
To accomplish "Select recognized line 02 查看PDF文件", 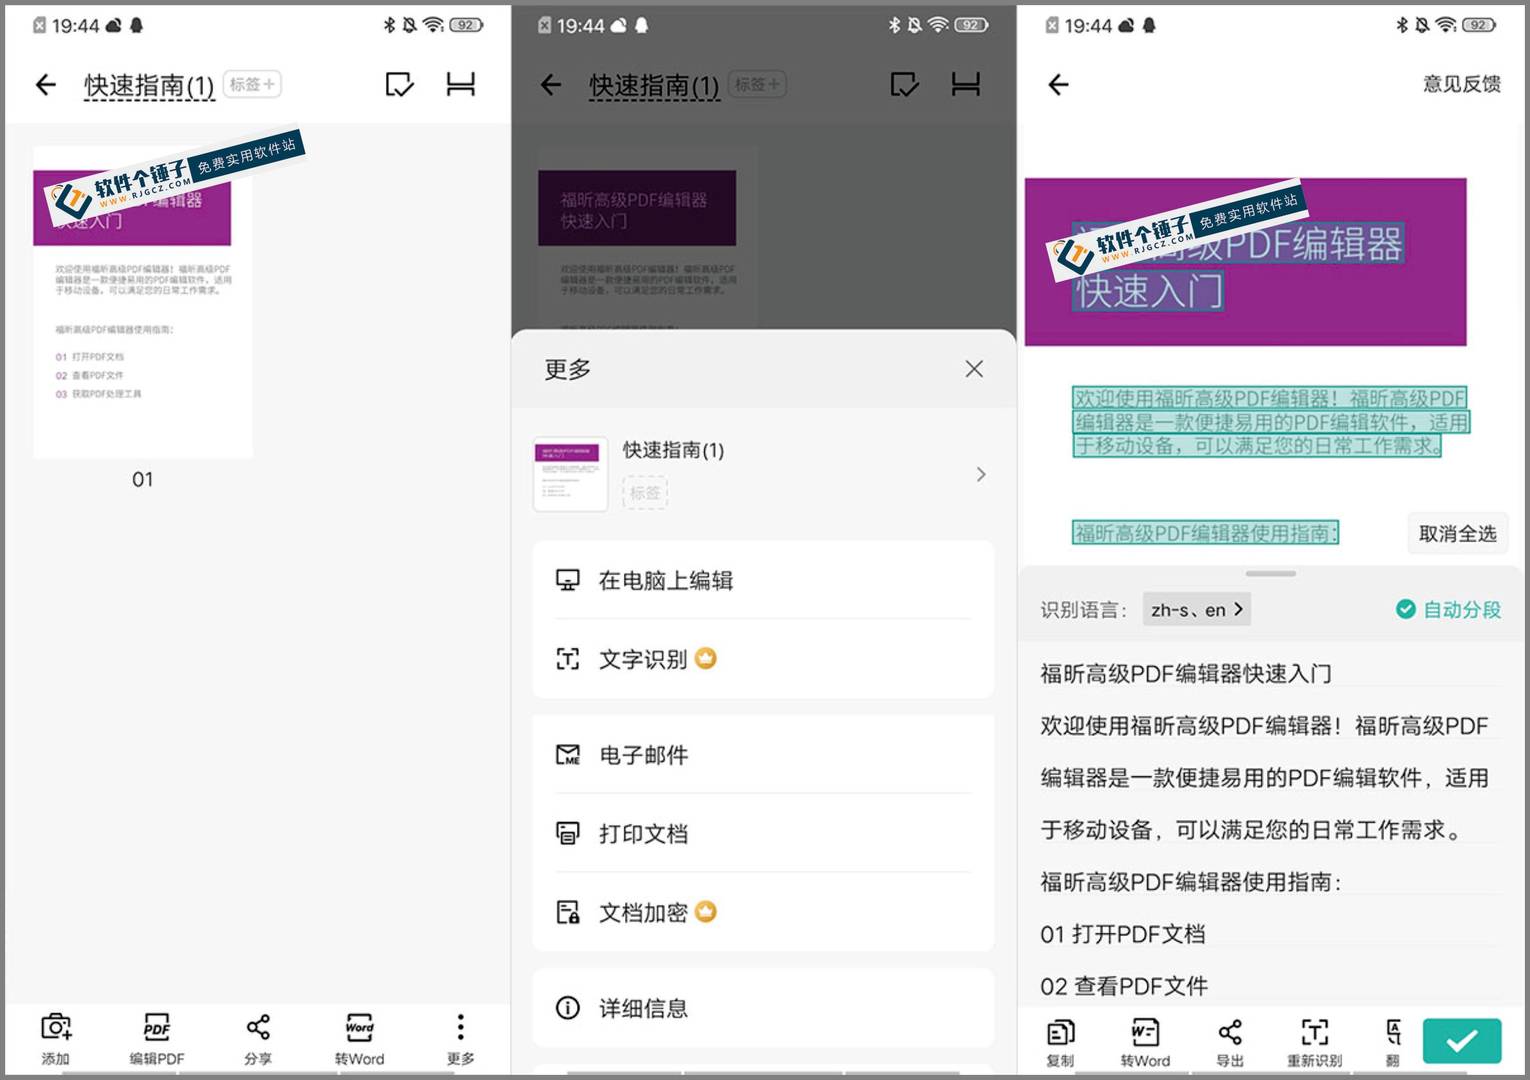I will (x=1124, y=986).
